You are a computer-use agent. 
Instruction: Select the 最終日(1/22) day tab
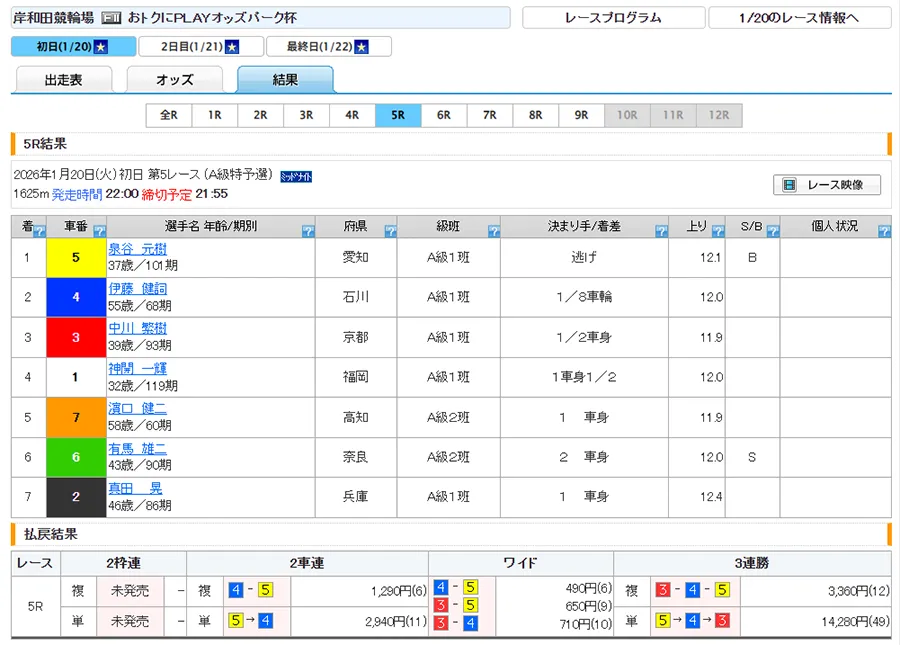pos(327,47)
